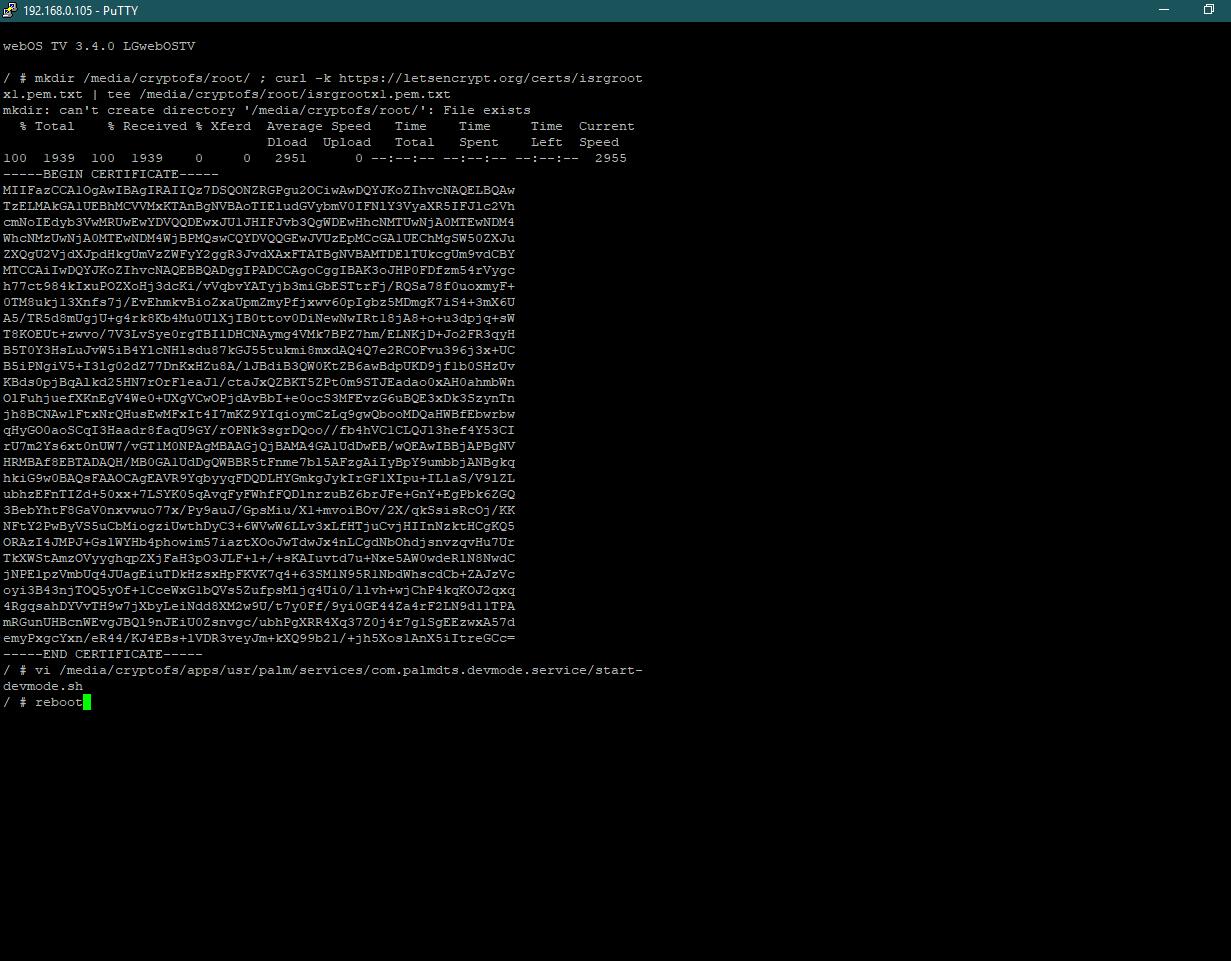Click the certificate line starting B5T0Y3HsLuJvW

[259, 350]
